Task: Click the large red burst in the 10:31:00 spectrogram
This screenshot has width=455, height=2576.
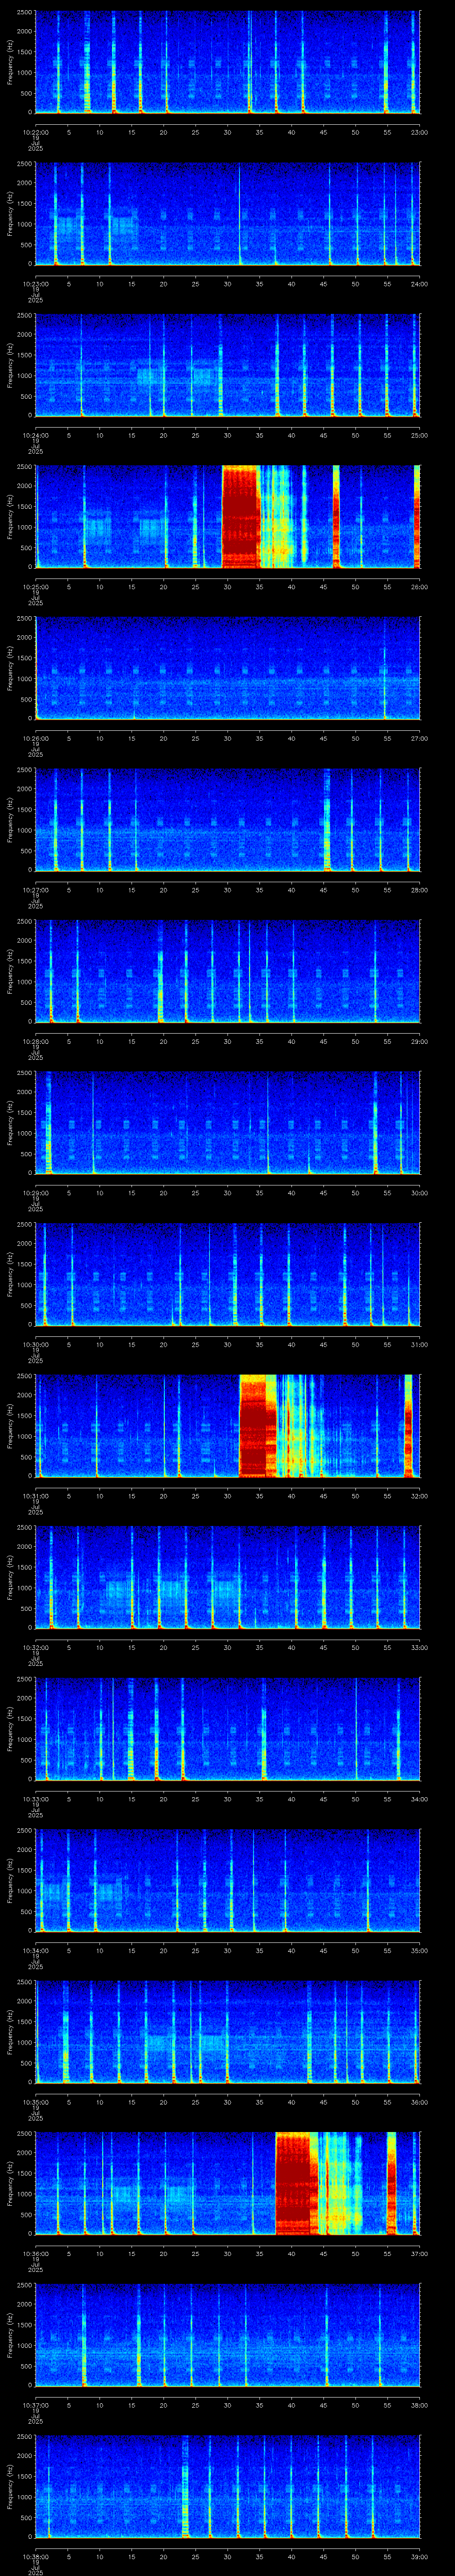Action: tap(258, 1426)
